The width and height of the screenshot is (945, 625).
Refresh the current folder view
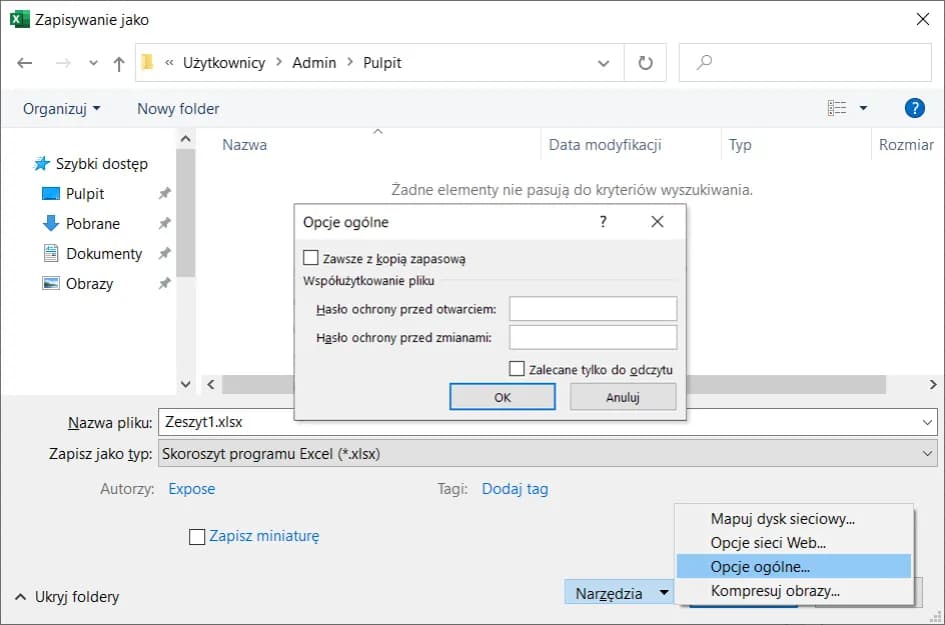644,62
